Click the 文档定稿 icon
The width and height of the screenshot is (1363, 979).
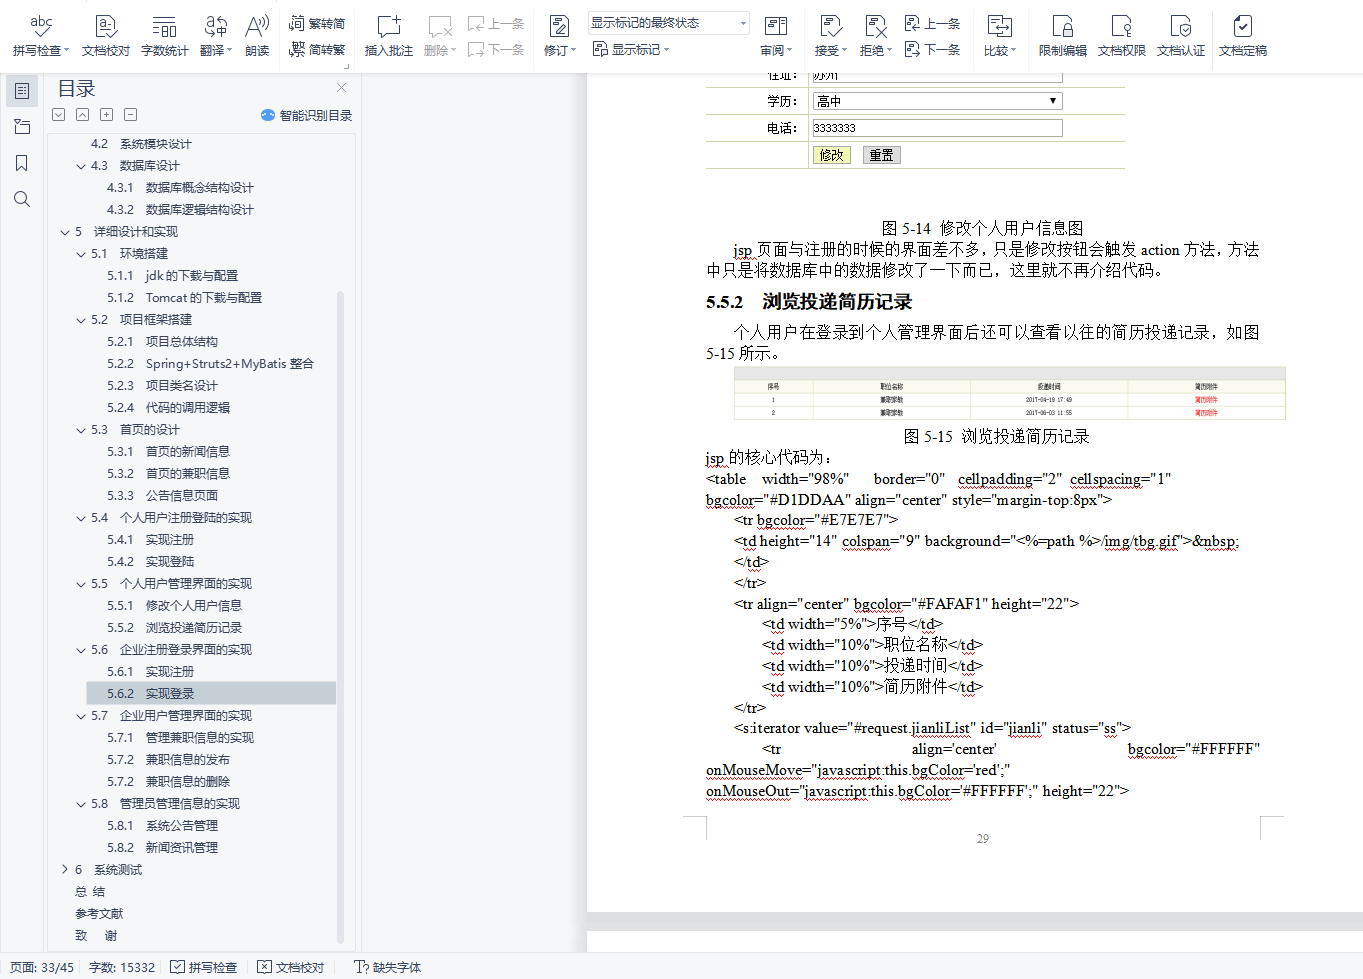pyautogui.click(x=1242, y=35)
